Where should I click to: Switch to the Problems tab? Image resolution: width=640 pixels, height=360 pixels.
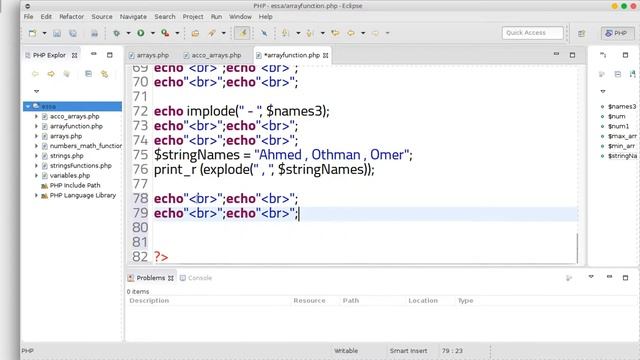tap(151, 278)
